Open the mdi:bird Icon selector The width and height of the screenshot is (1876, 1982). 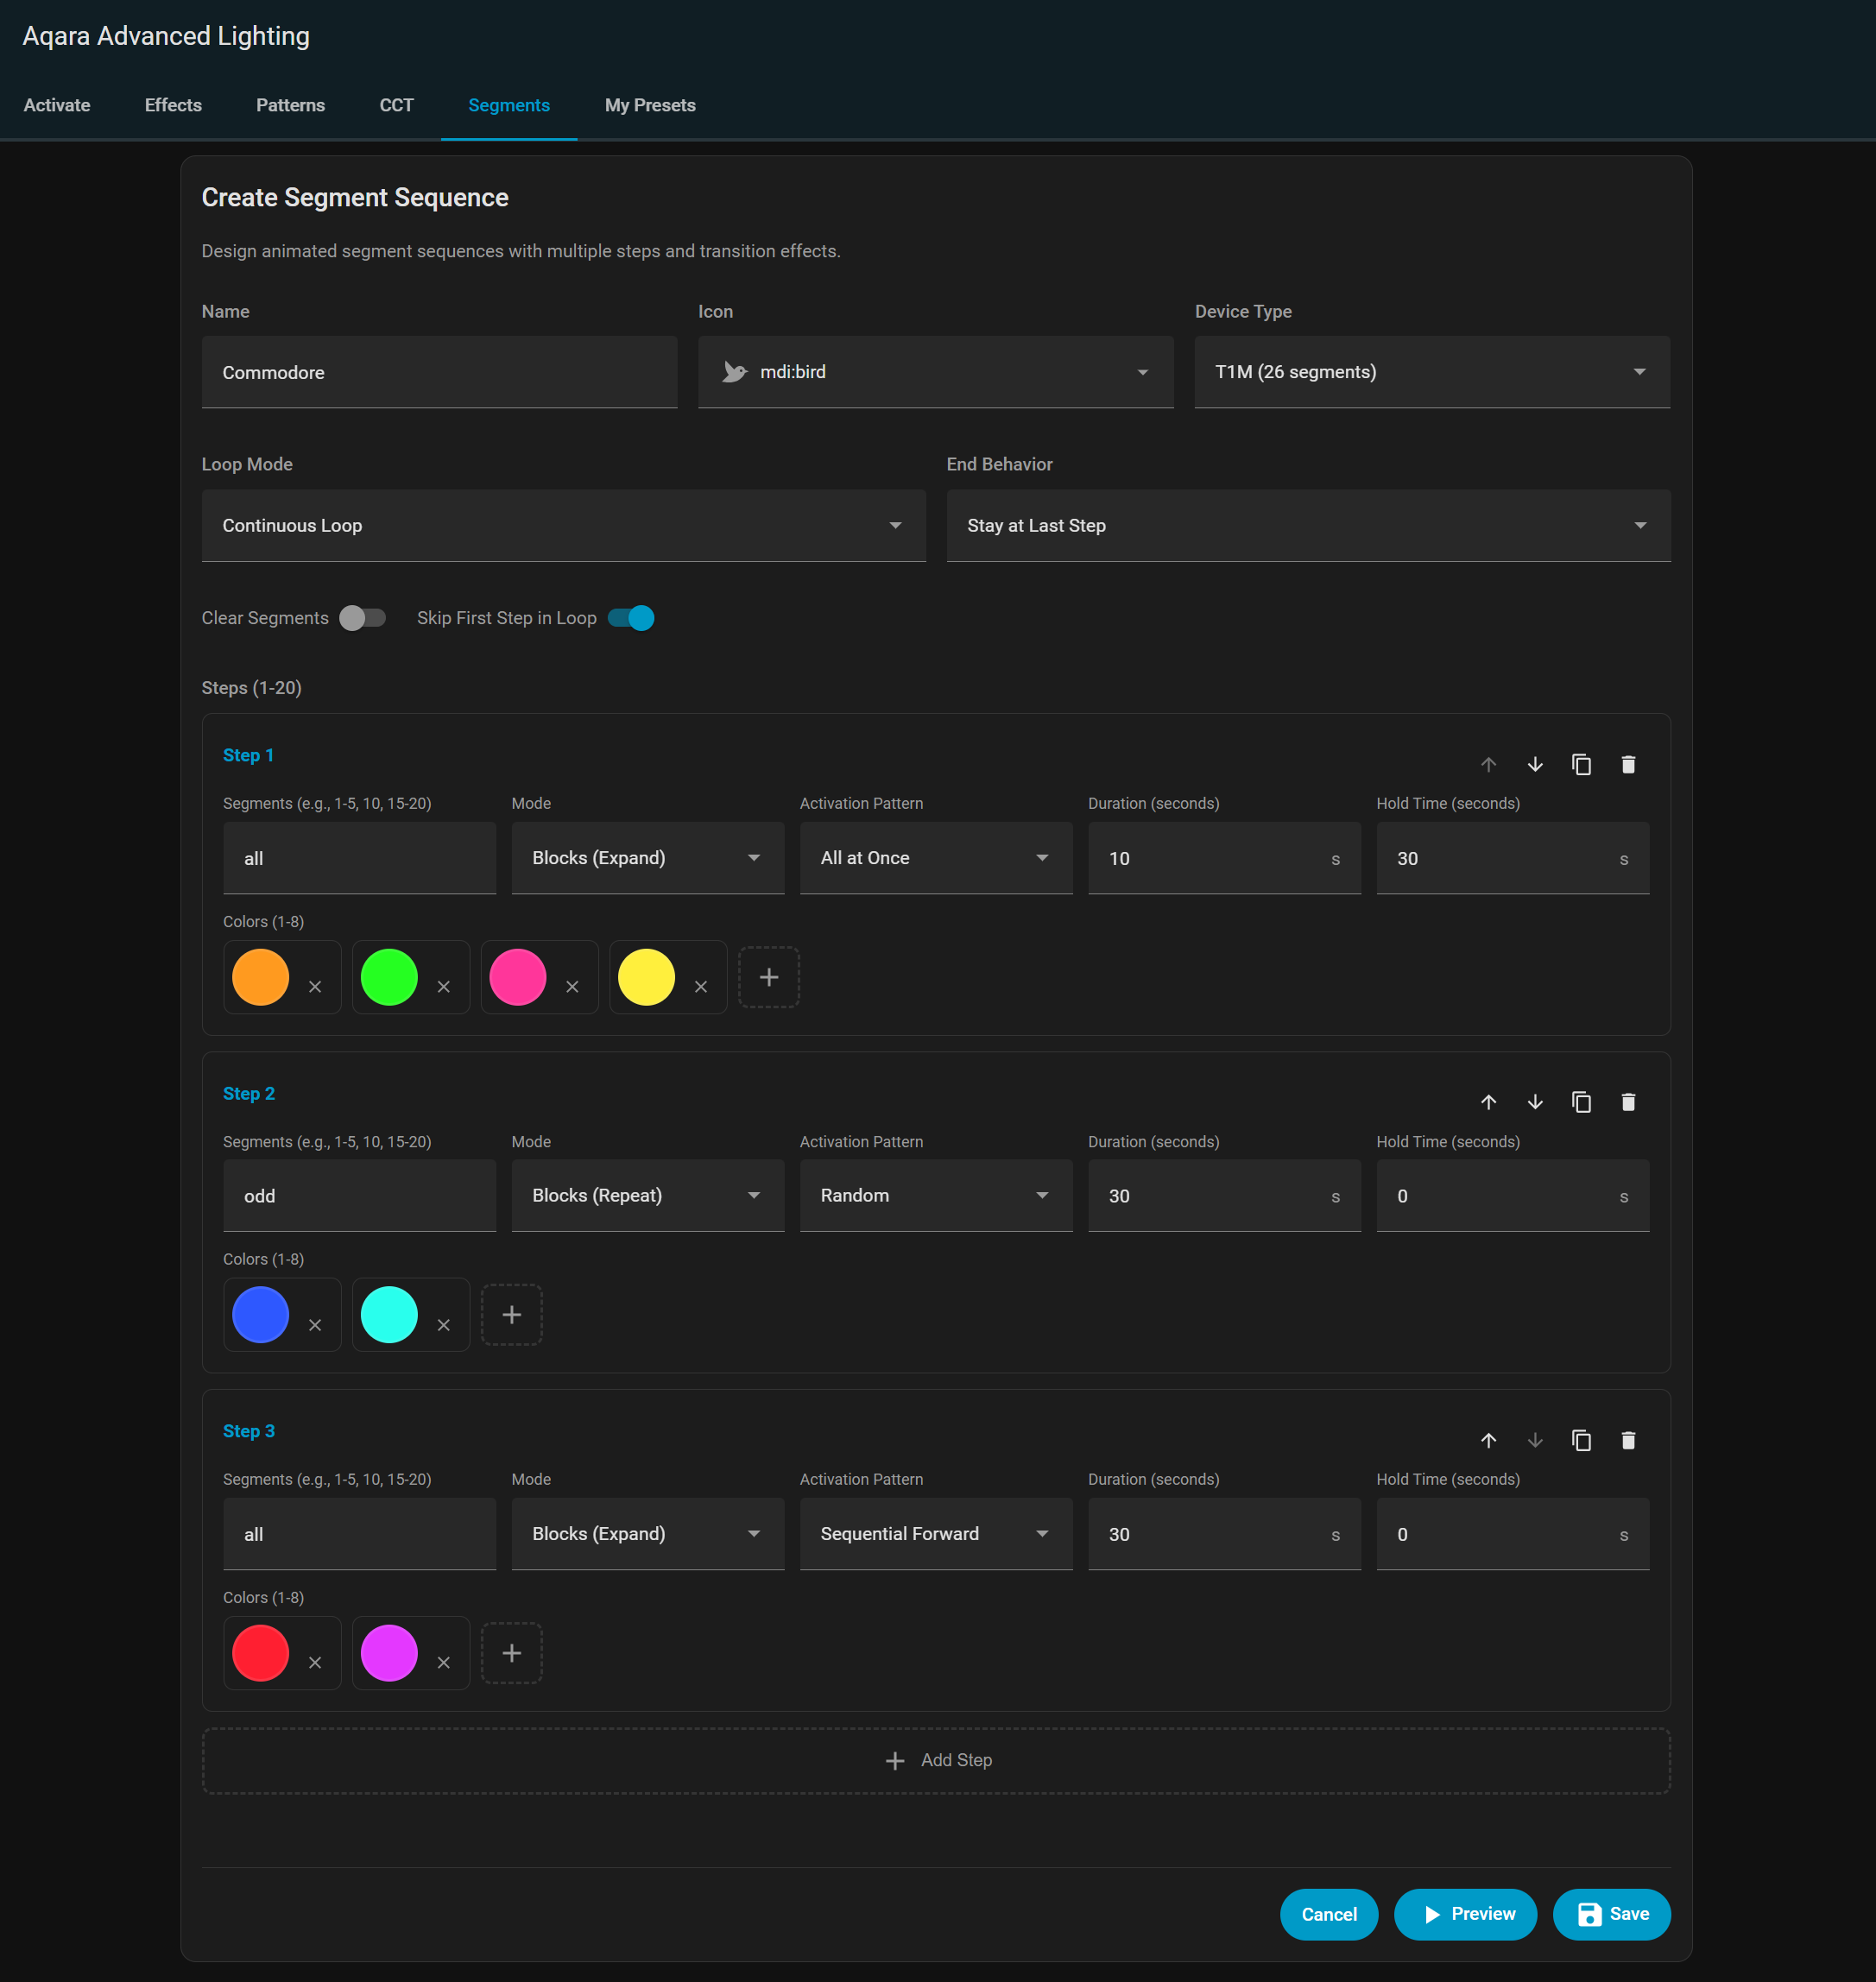point(934,372)
